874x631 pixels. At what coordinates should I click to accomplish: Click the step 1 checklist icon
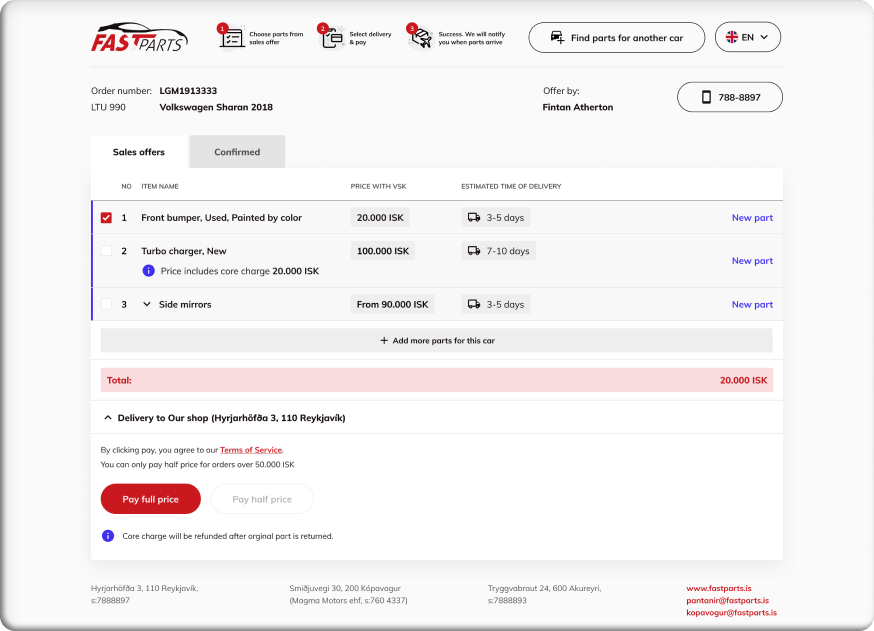pyautogui.click(x=232, y=38)
